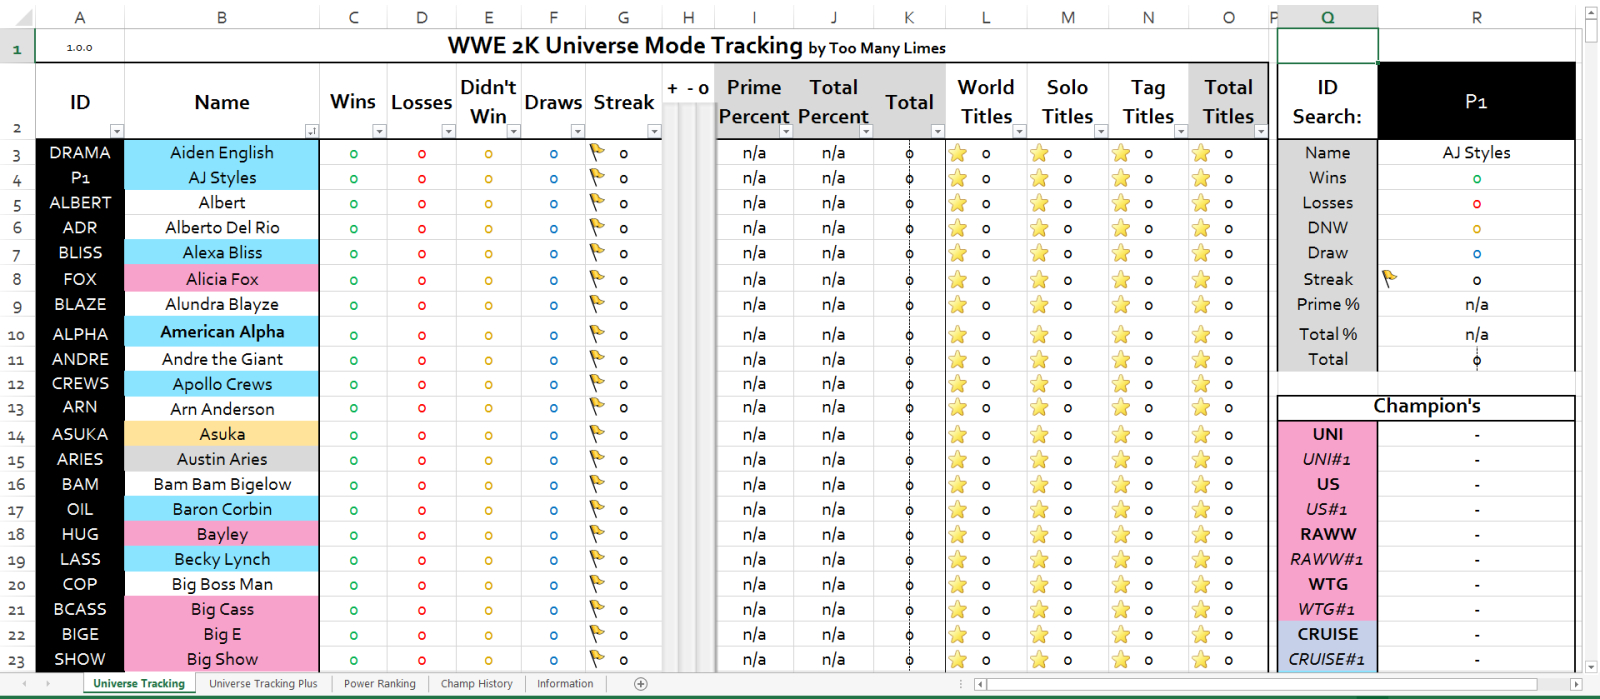The image size is (1600, 699).
Task: Open the Power Ranking sheet tab
Action: pyautogui.click(x=380, y=684)
